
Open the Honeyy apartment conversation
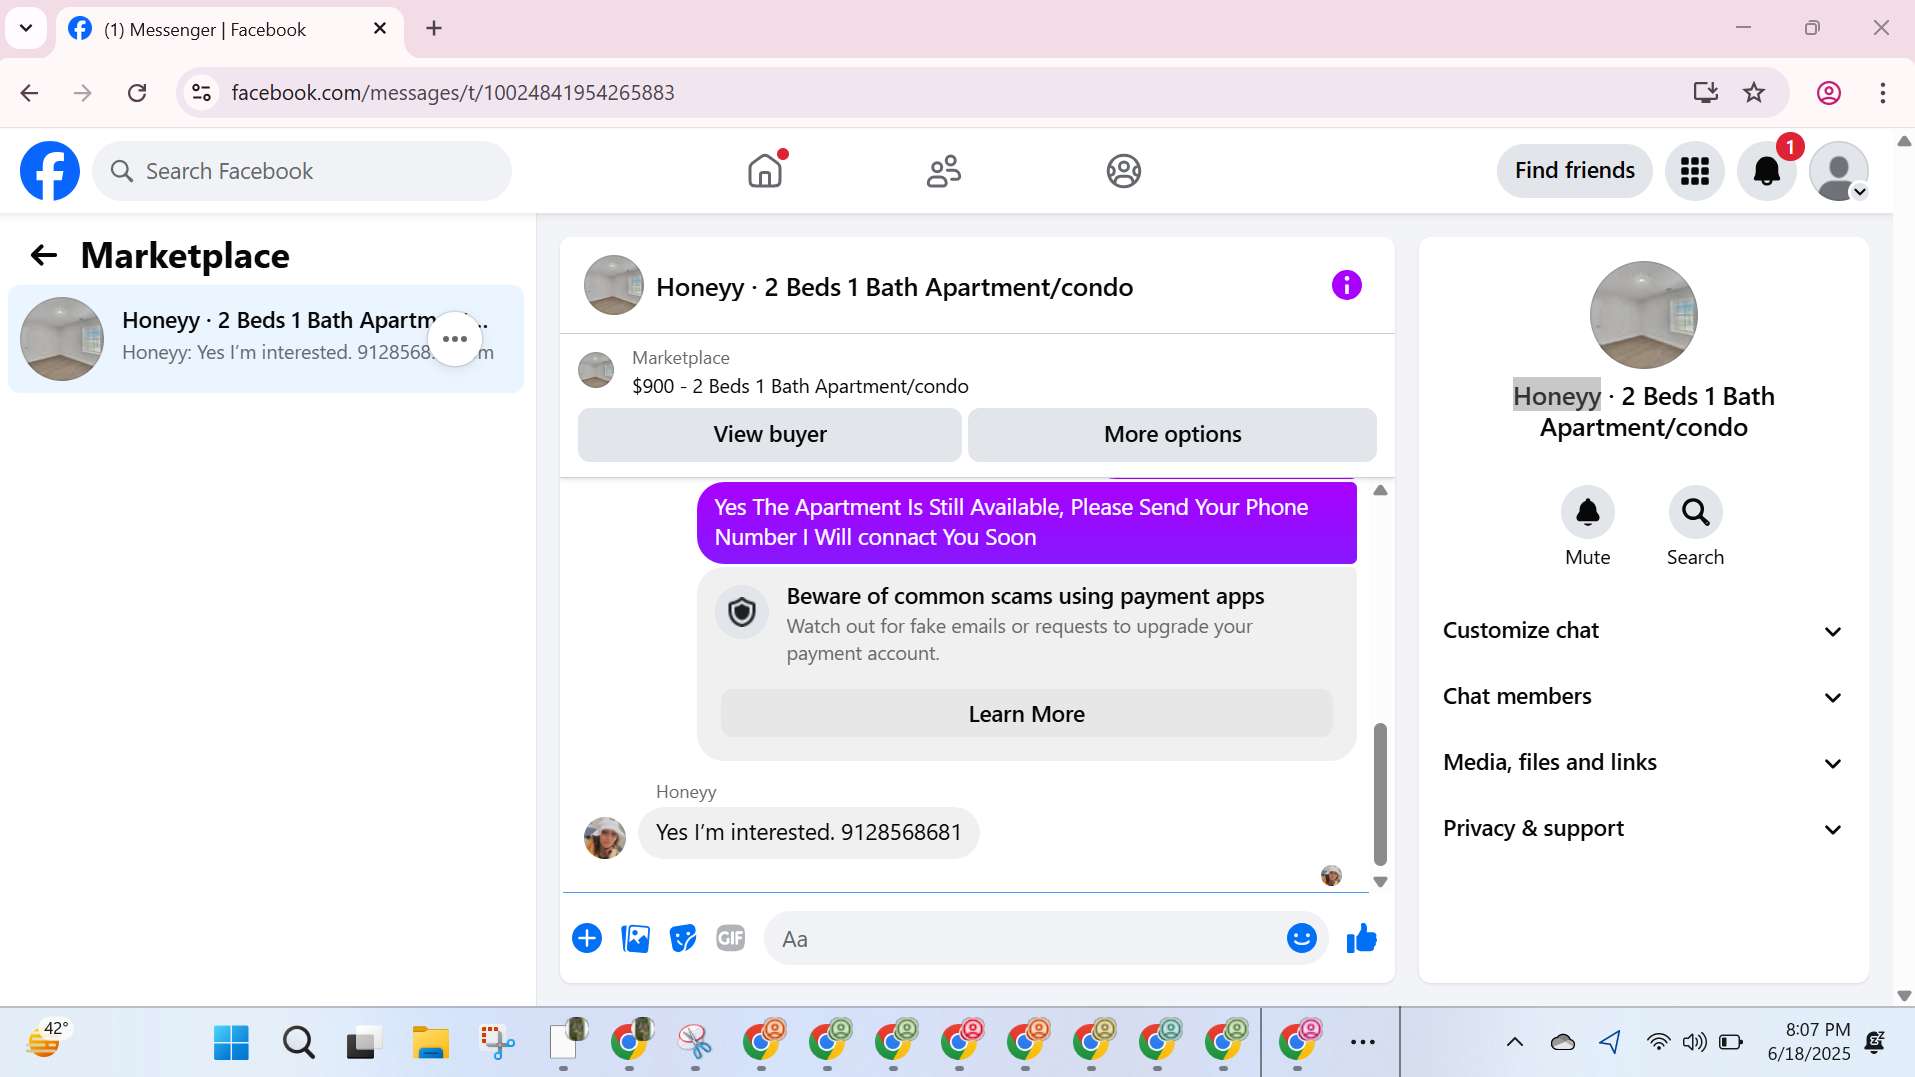click(x=266, y=339)
